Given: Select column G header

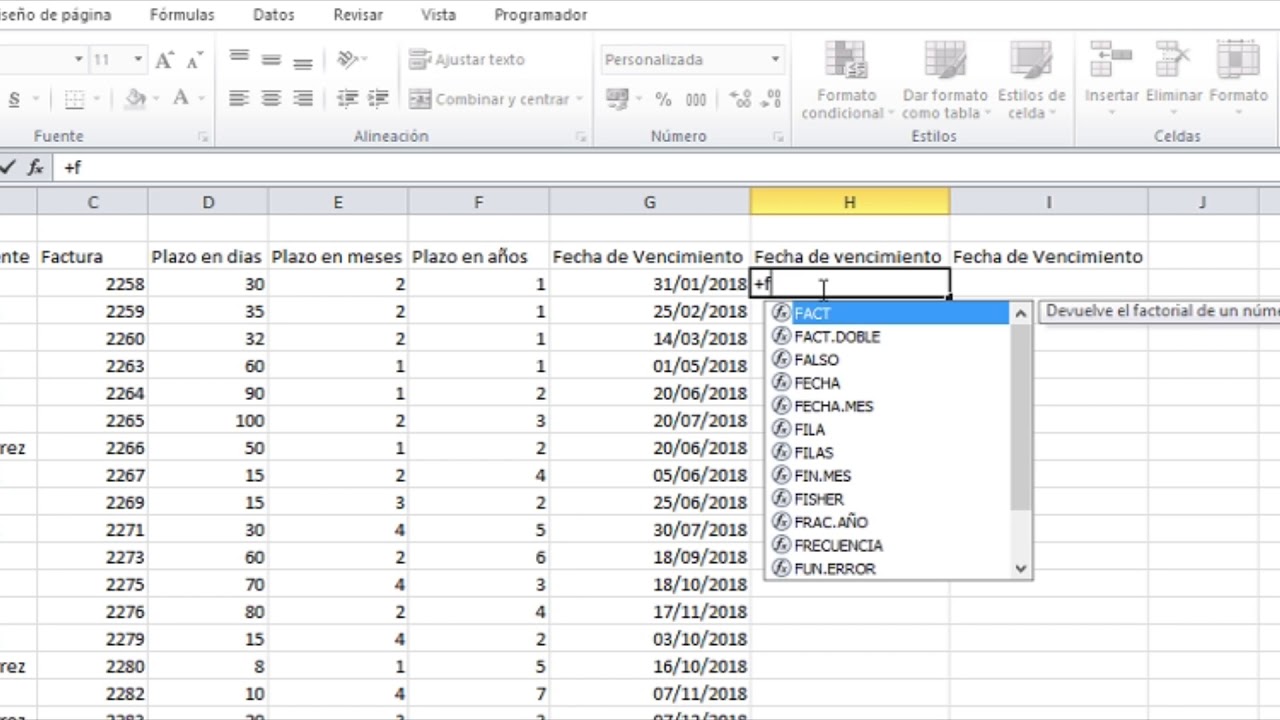Looking at the screenshot, I should click(650, 202).
